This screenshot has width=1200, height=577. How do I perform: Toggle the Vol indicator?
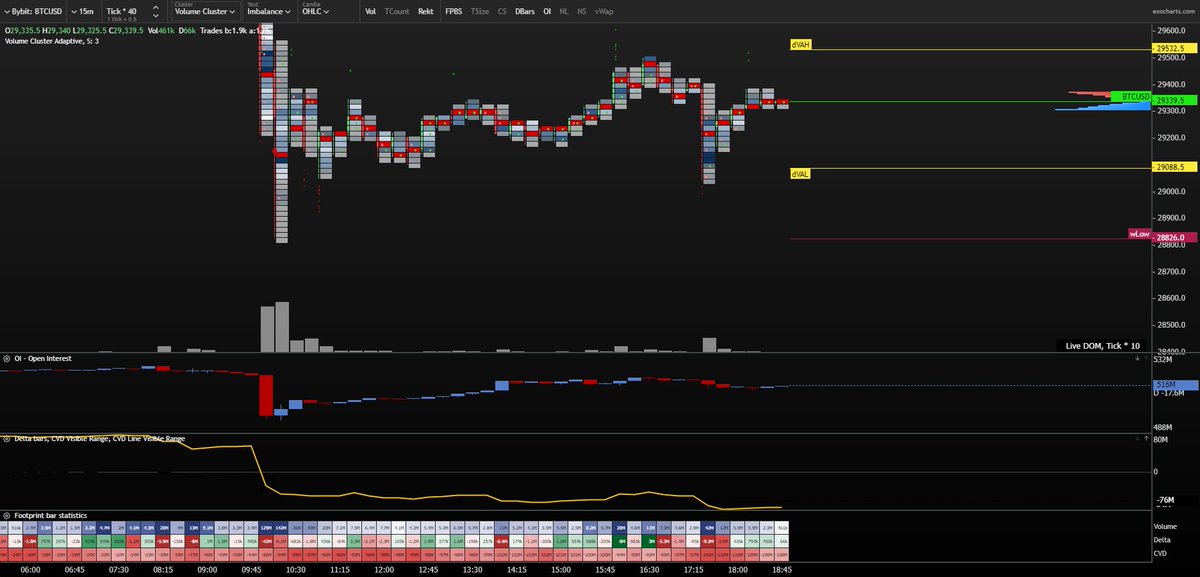point(371,10)
